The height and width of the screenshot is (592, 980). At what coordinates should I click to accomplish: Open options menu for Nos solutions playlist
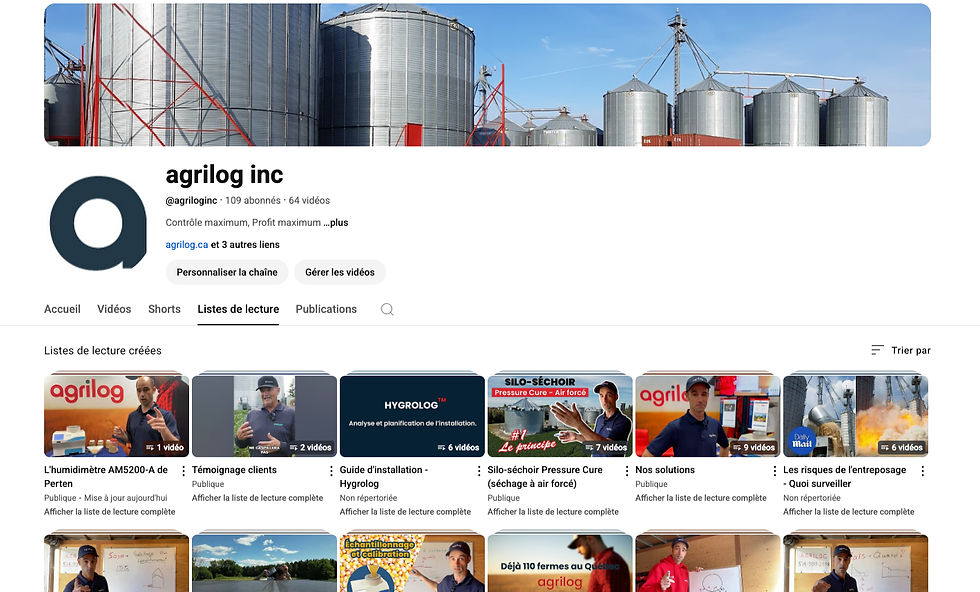[x=774, y=471]
